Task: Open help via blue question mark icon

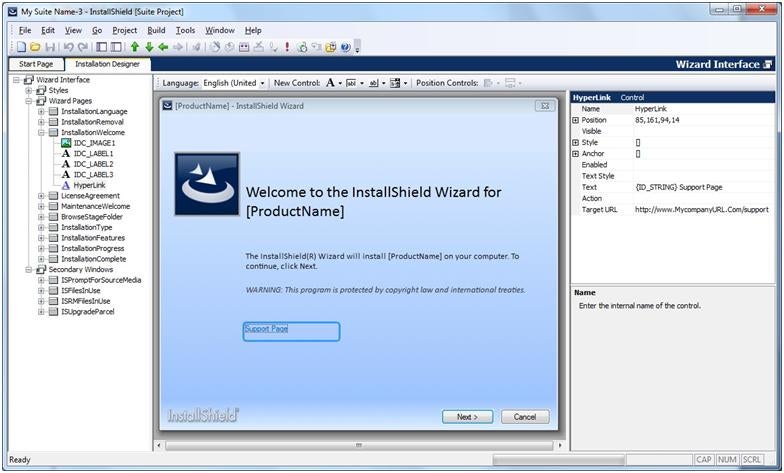Action: pos(345,47)
